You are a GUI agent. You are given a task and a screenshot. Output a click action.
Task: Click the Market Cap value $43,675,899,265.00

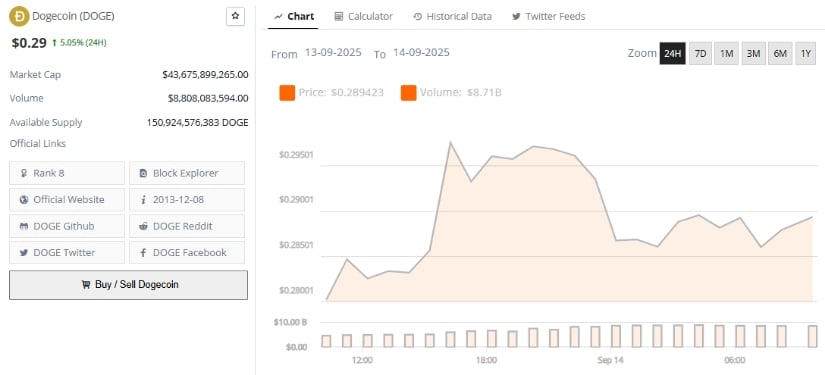click(x=205, y=75)
